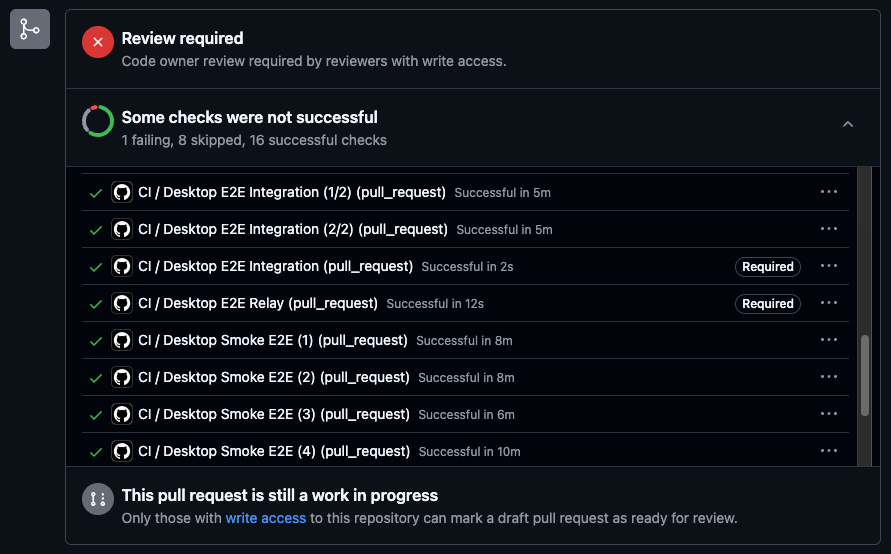
Task: Click GitHub logo beside Desktop E2E Integration (1/2)
Action: [x=122, y=193]
